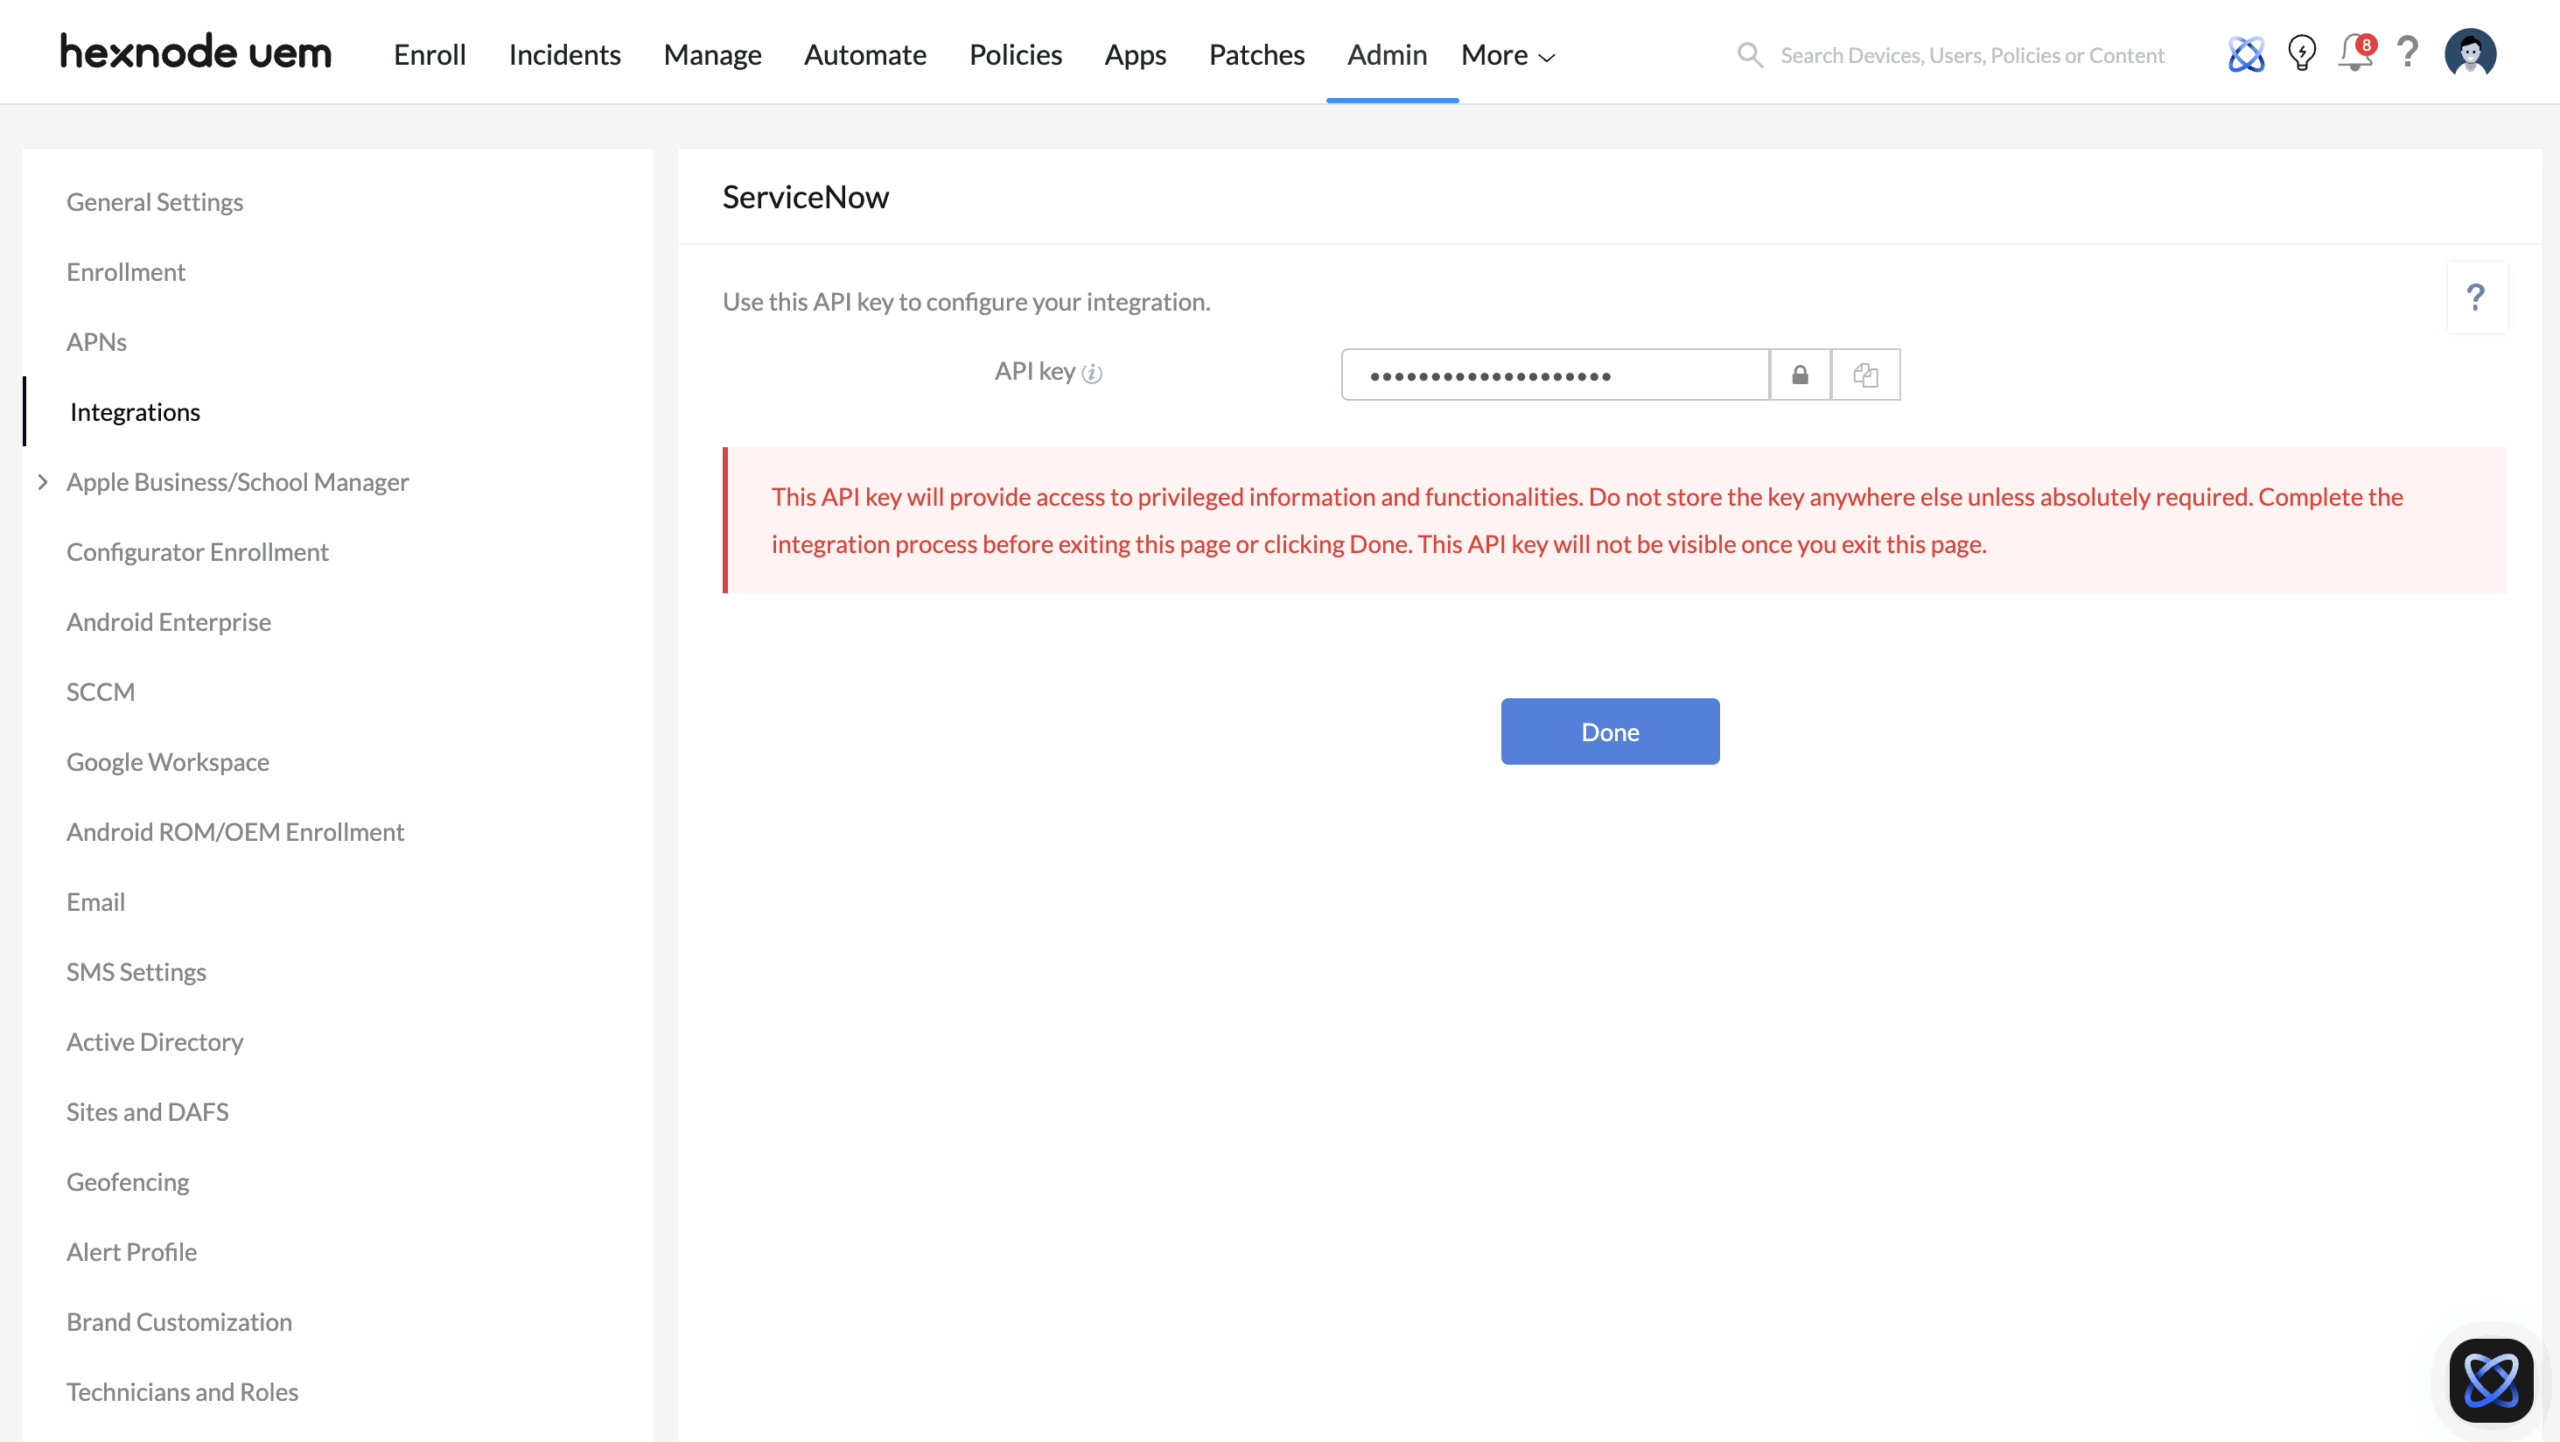The image size is (2560, 1442).
Task: Open Technicians and Roles
Action: pos(182,1392)
